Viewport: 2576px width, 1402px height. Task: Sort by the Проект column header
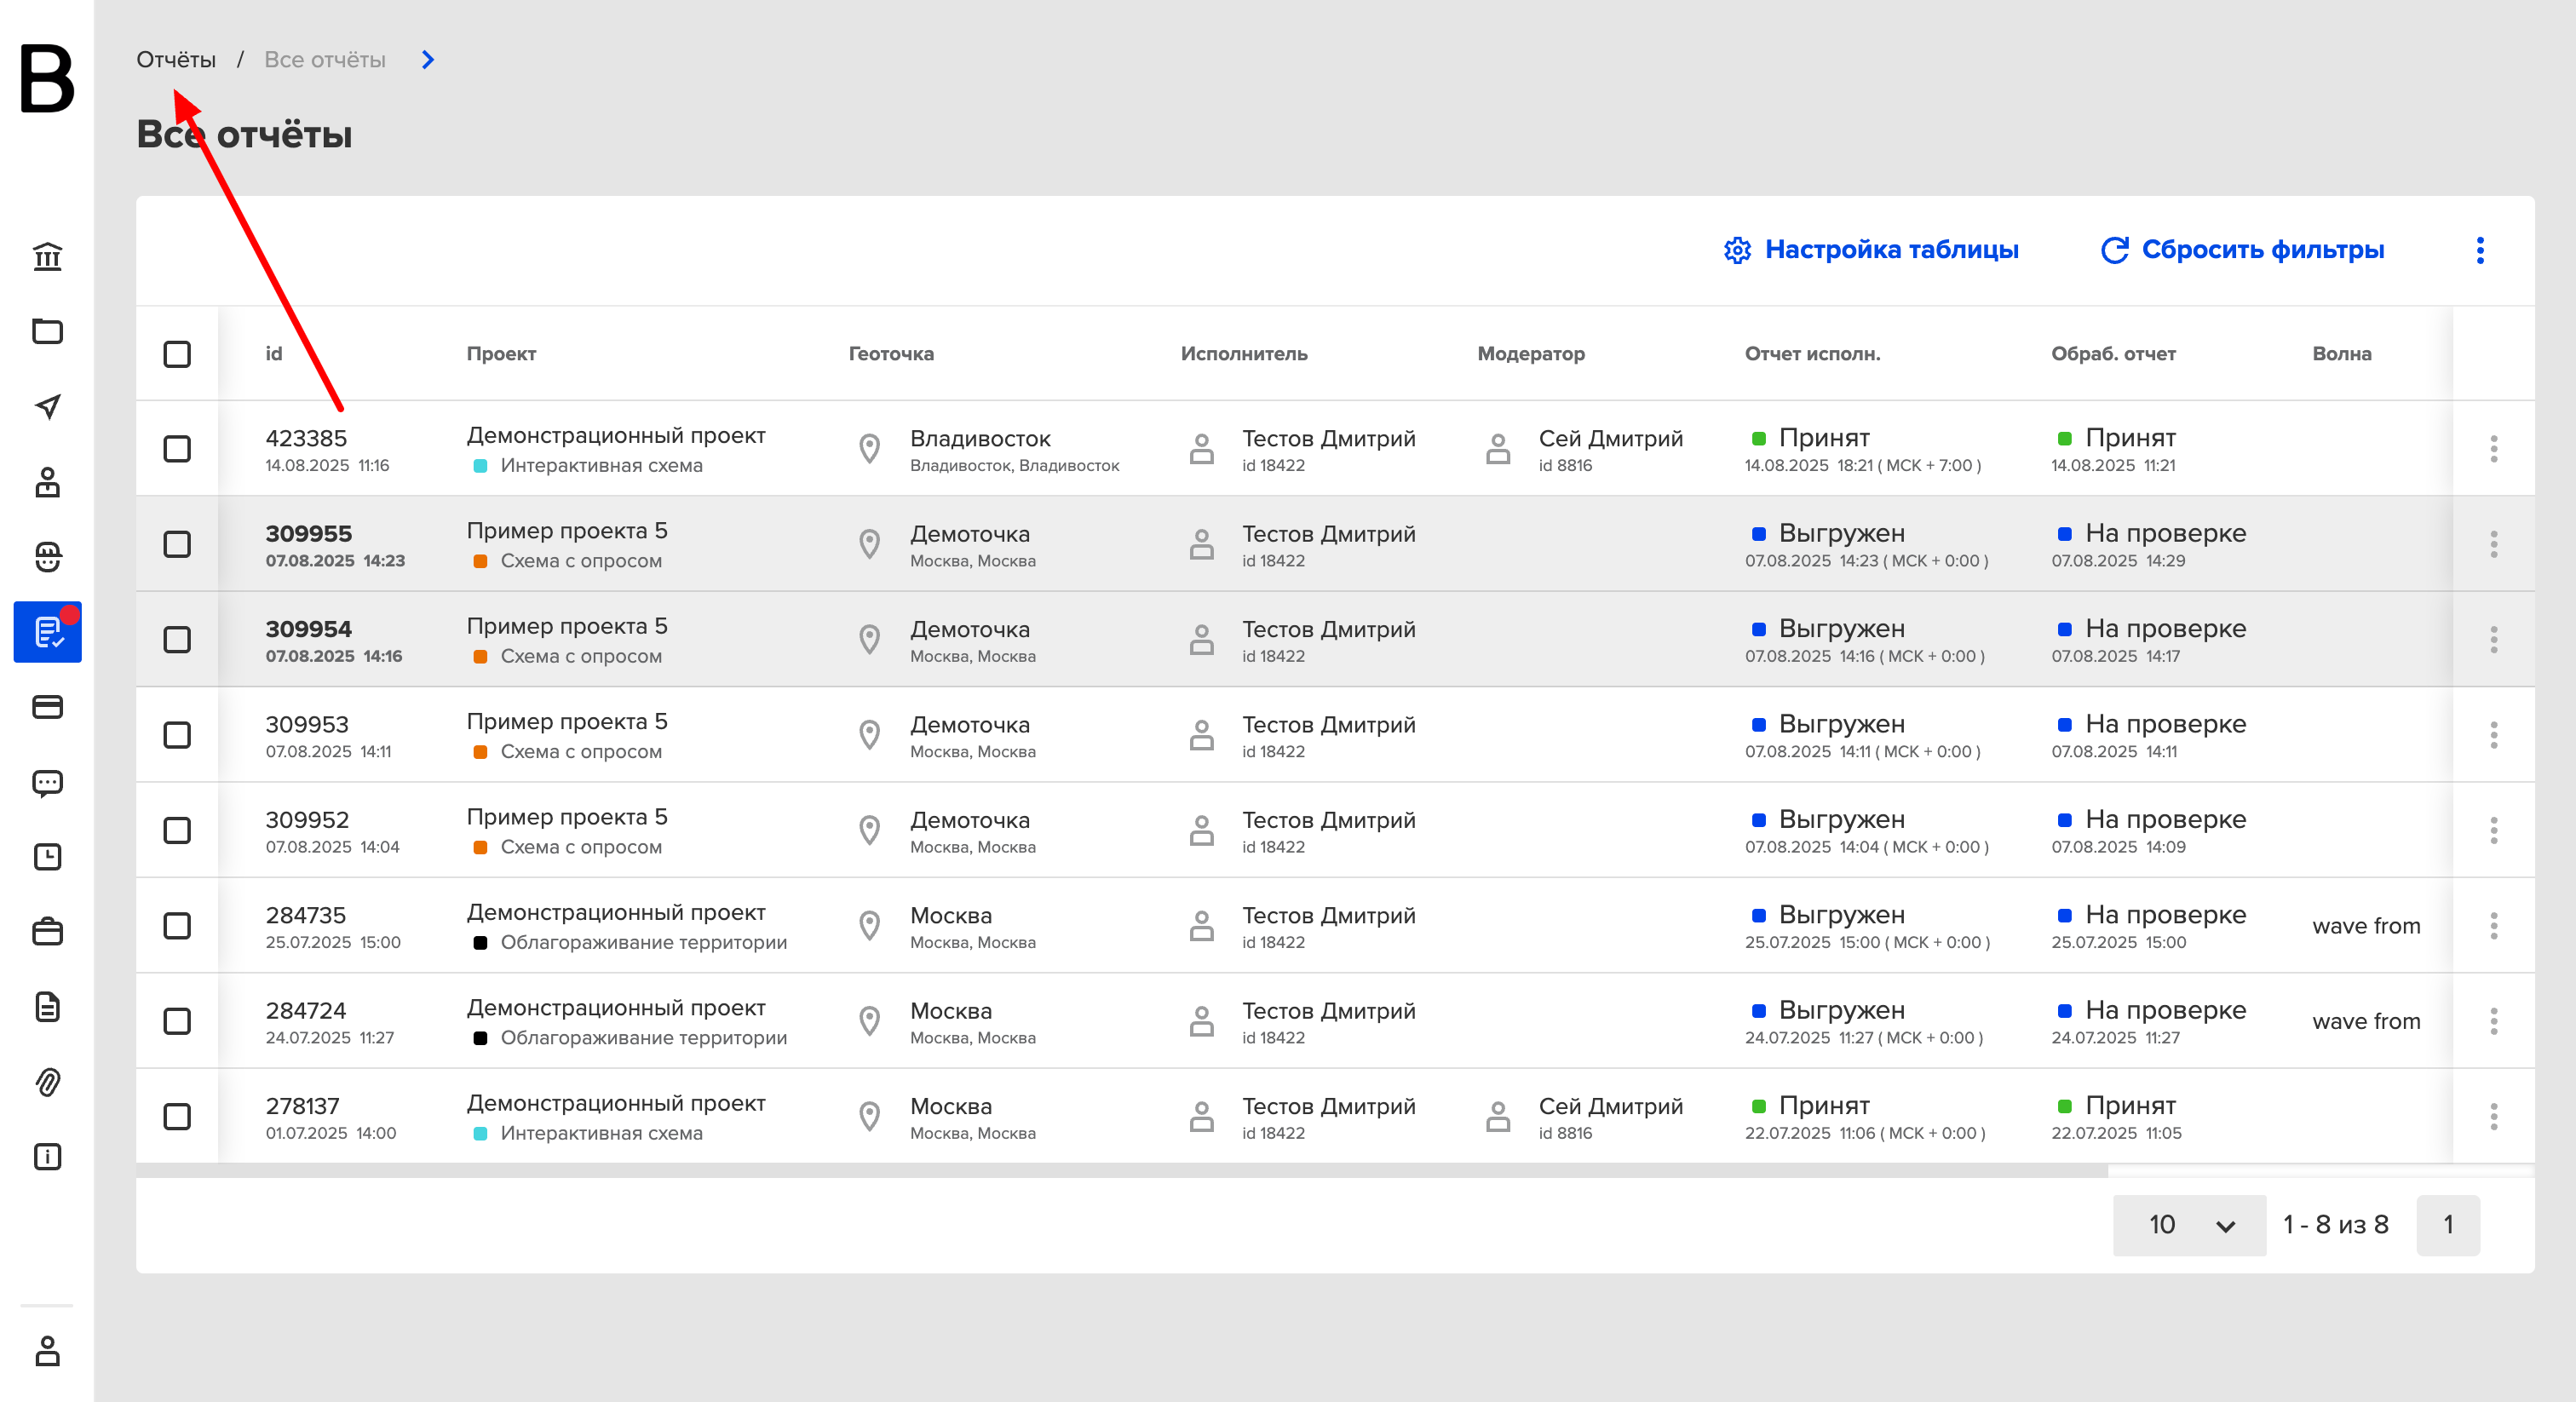501,354
